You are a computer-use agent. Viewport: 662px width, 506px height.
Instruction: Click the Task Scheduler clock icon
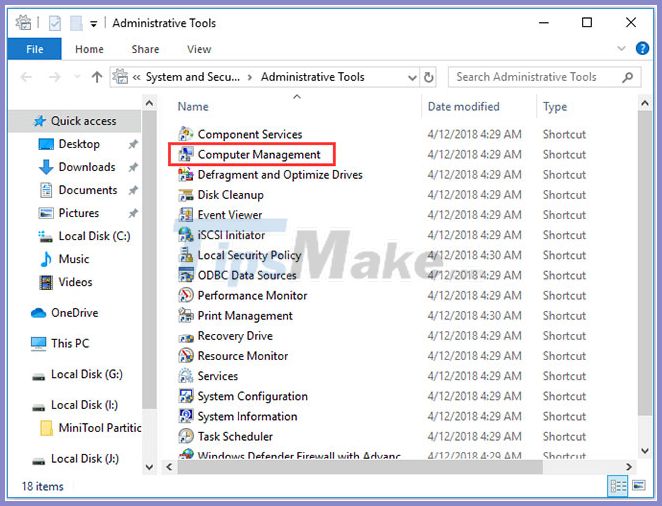[x=186, y=436]
